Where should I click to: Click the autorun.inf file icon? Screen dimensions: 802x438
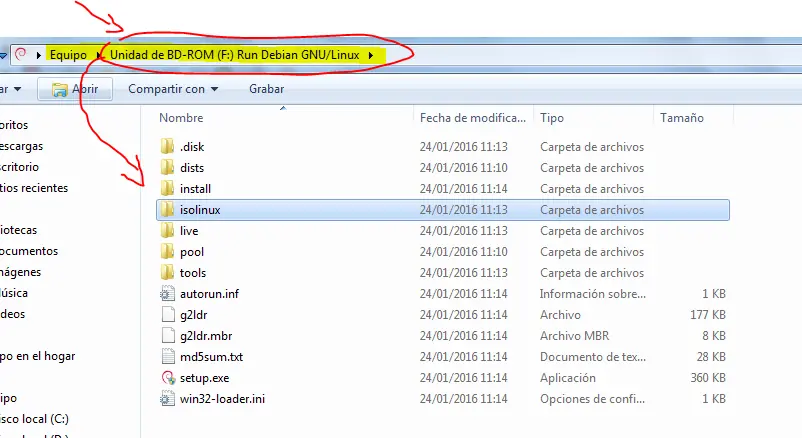click(x=167, y=294)
